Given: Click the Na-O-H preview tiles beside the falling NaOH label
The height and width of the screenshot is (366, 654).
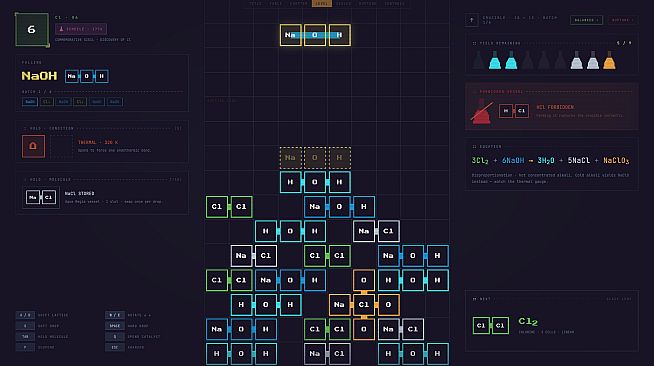Looking at the screenshot, I should tap(87, 76).
